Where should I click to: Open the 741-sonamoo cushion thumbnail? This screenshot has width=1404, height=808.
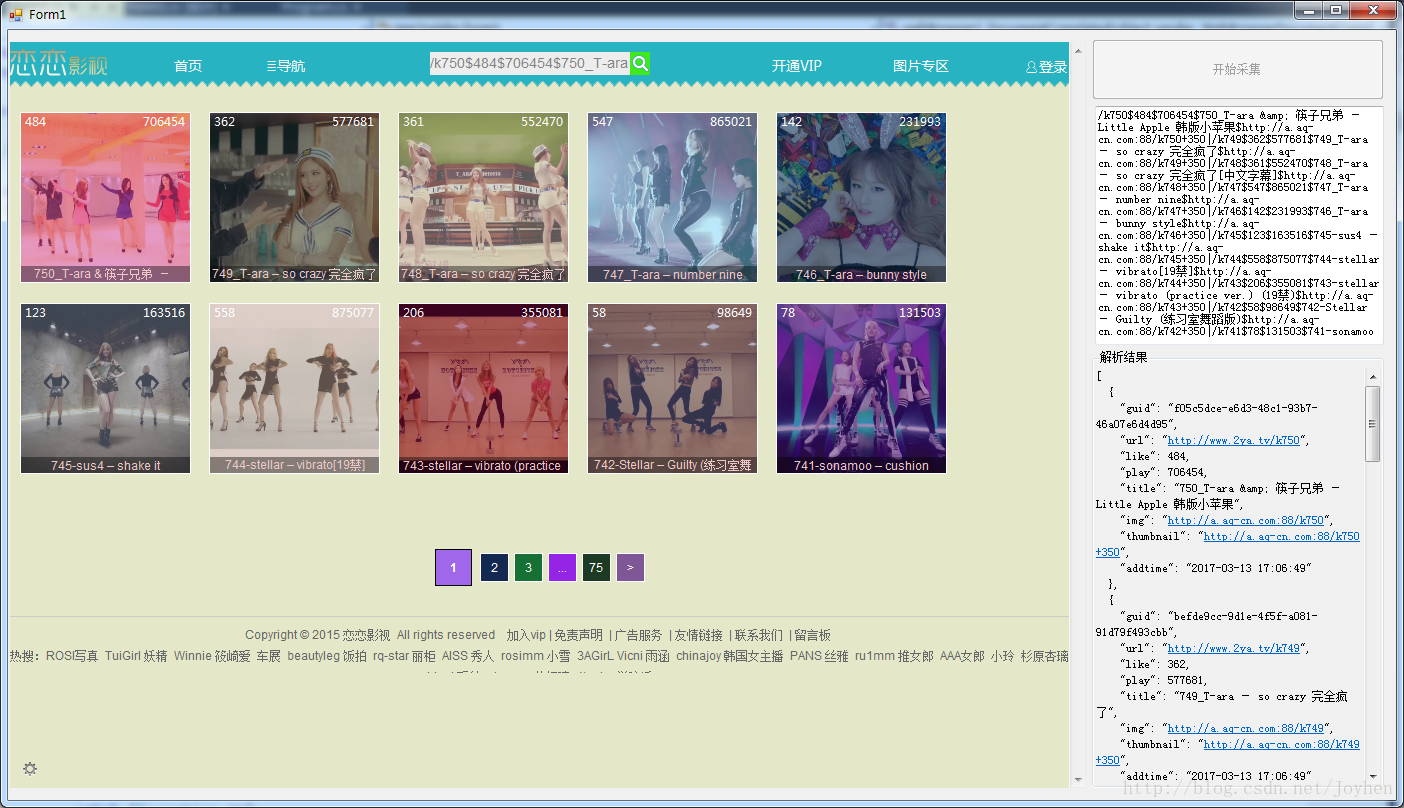(861, 389)
